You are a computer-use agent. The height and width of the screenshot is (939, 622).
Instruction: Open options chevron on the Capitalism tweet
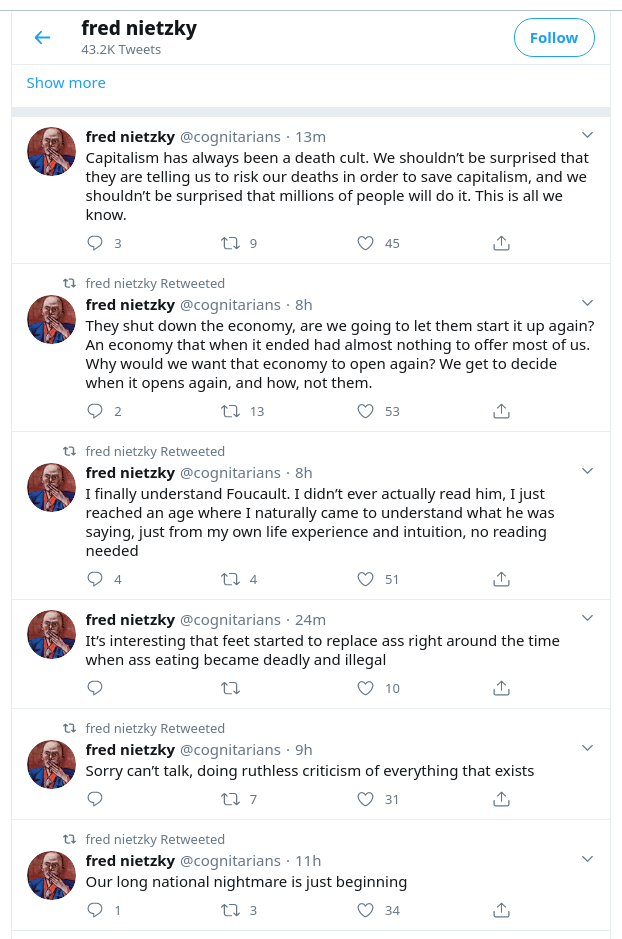tap(588, 135)
